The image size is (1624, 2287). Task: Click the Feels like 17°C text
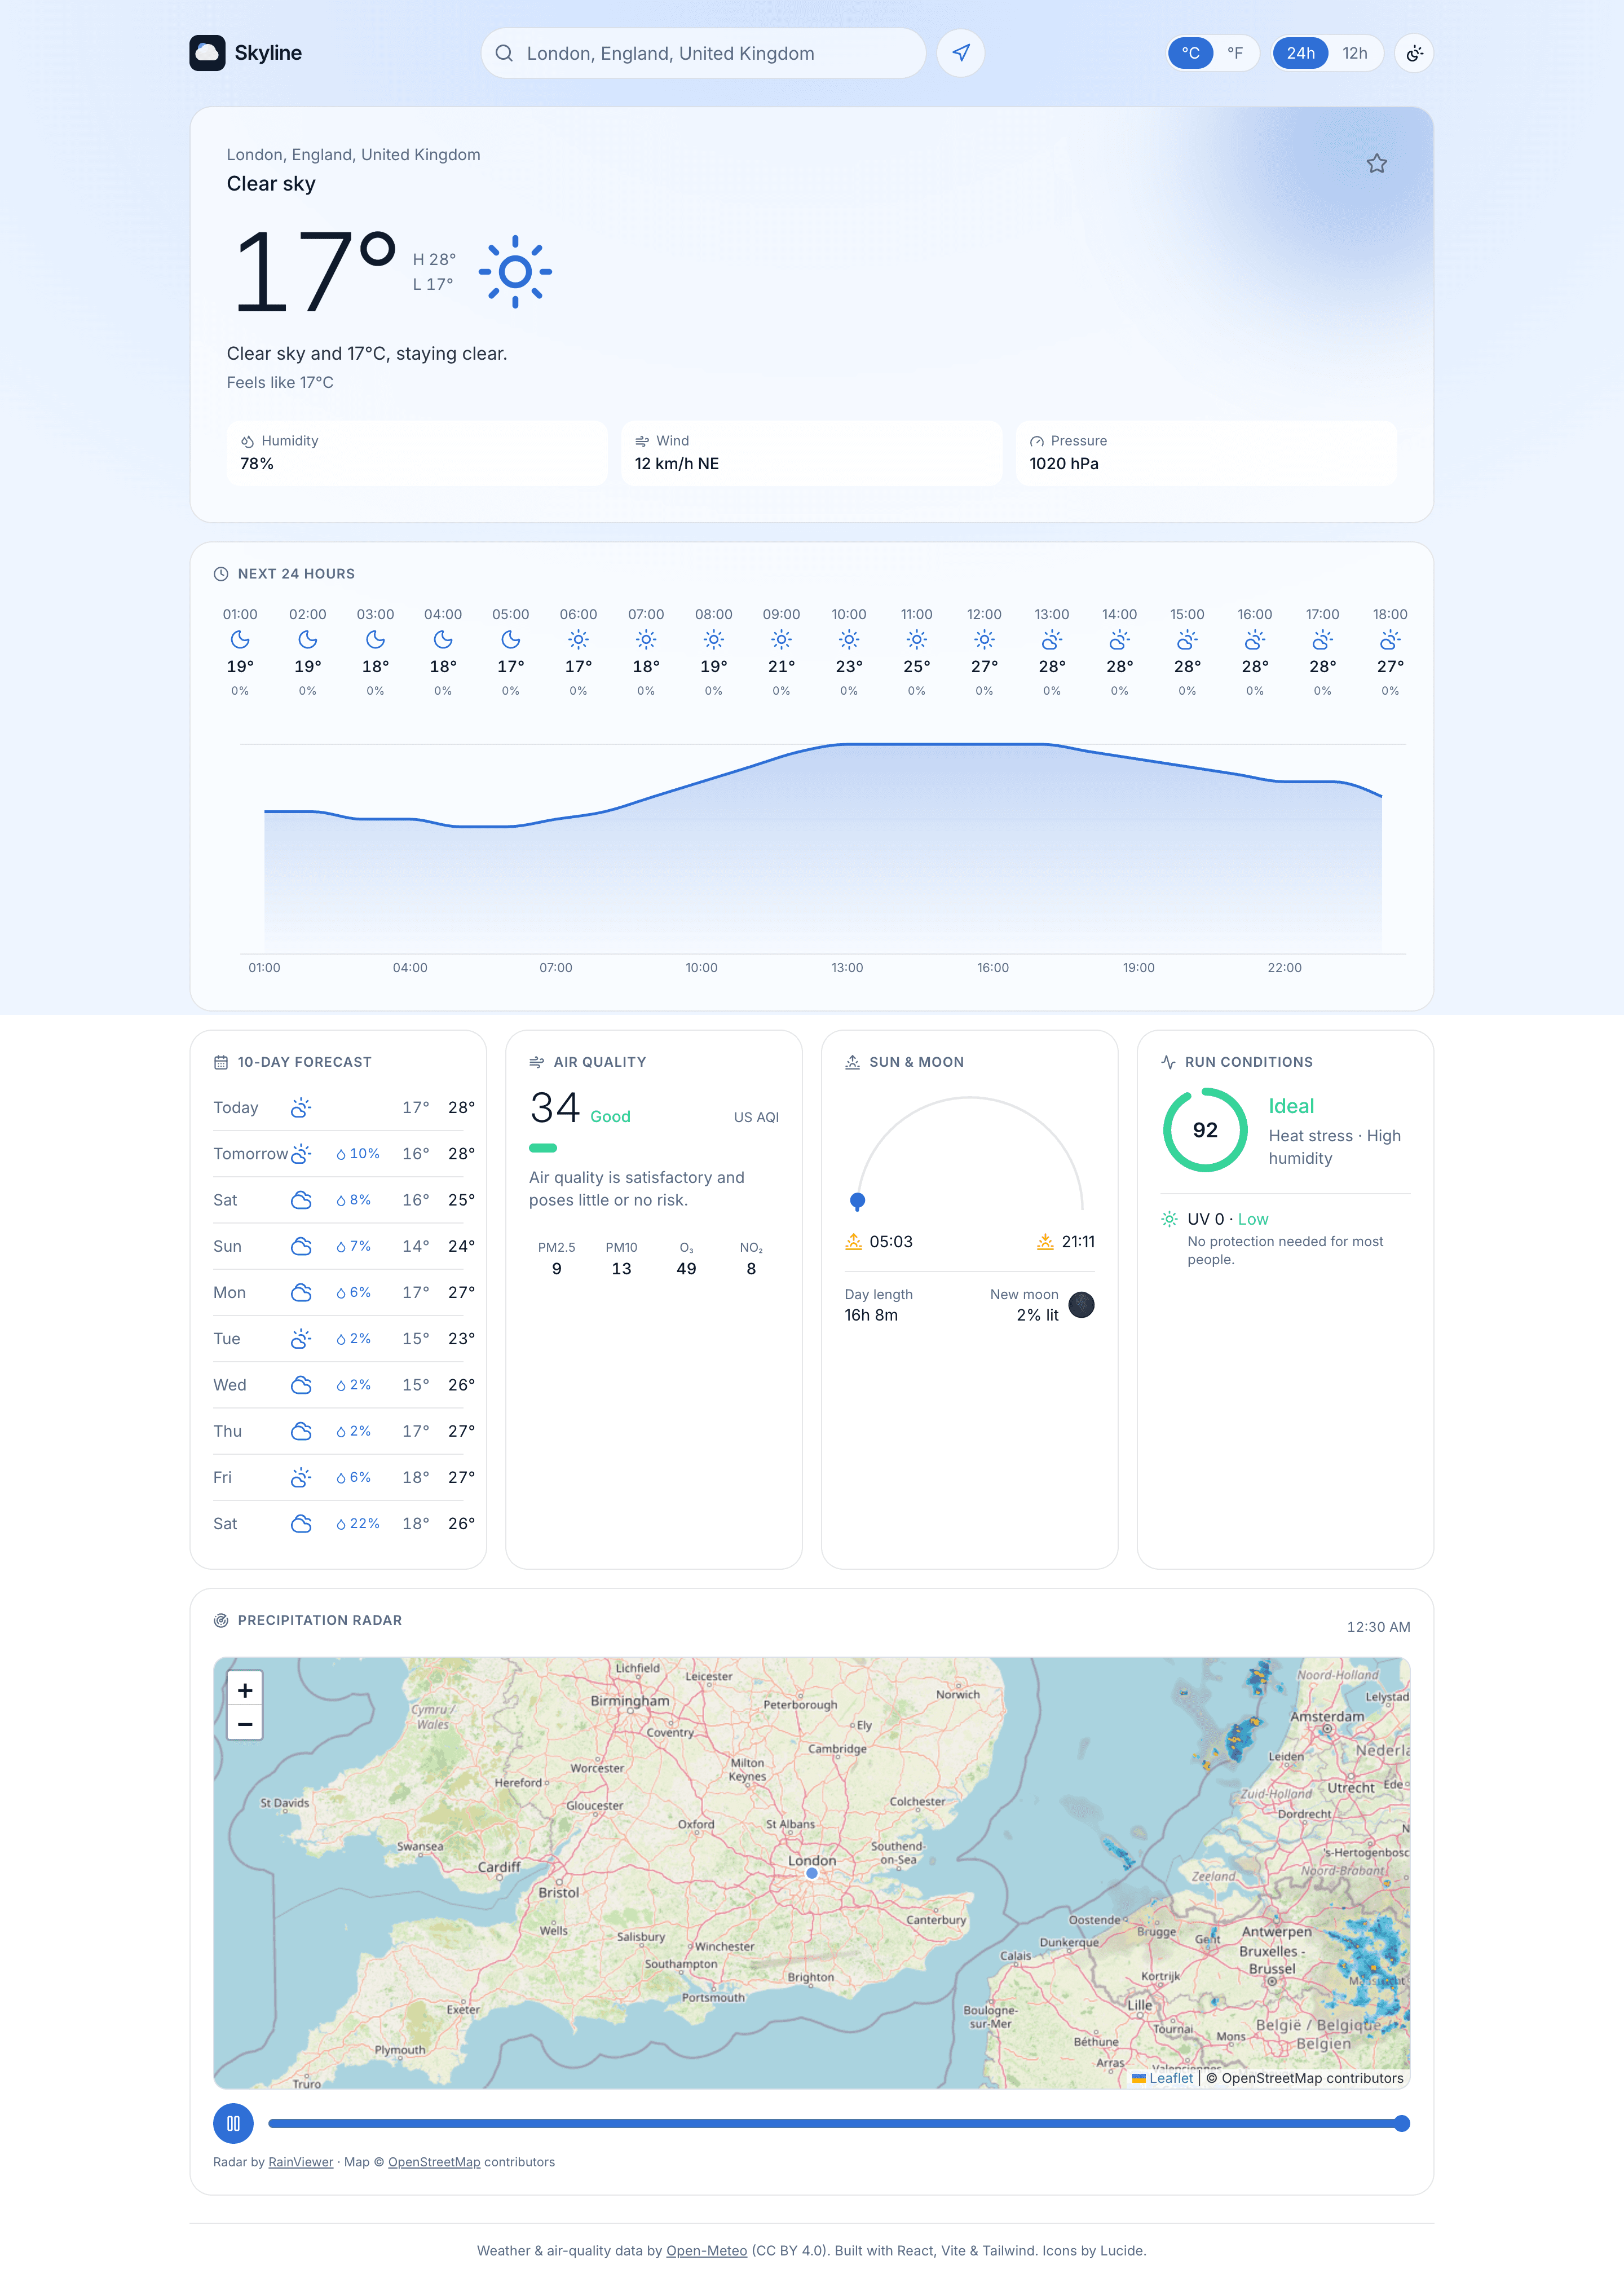coord(280,382)
